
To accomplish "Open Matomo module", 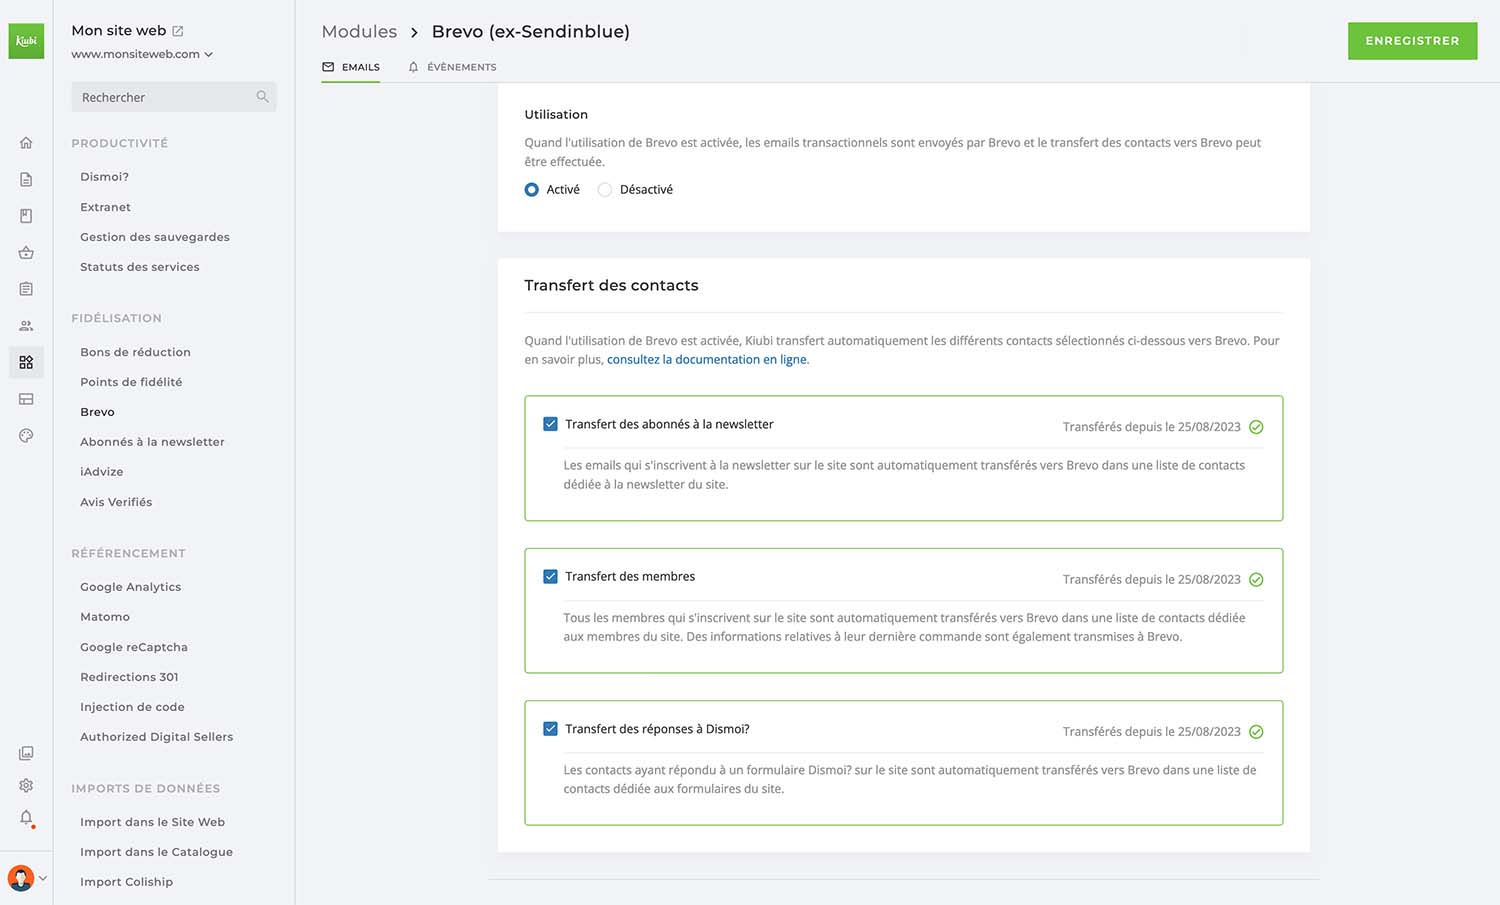I will click(x=105, y=617).
